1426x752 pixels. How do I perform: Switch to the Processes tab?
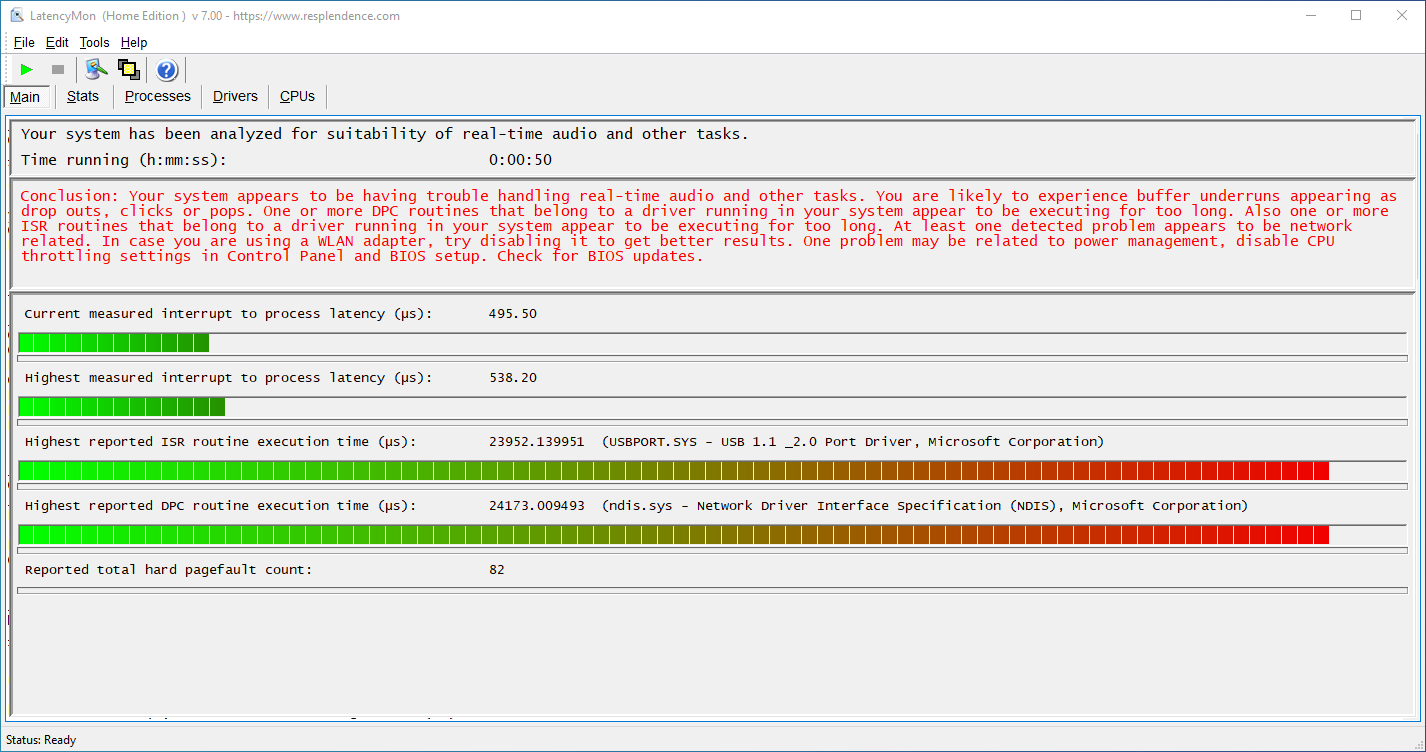(x=158, y=96)
